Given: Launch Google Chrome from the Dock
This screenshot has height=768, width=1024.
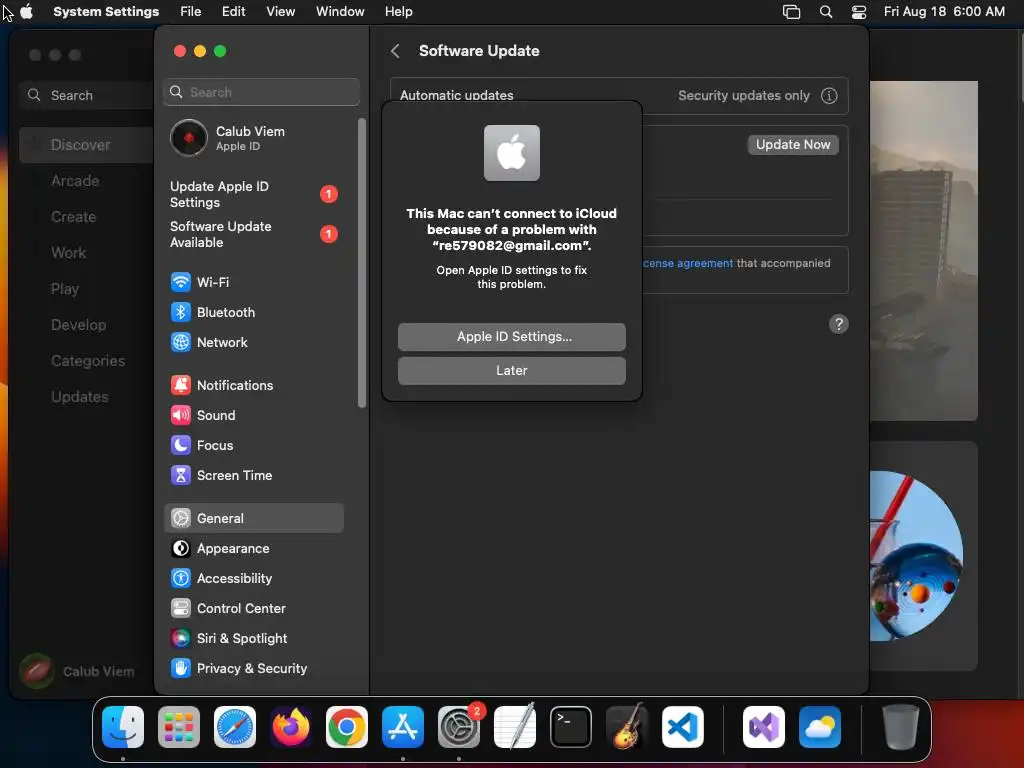Looking at the screenshot, I should tap(347, 727).
